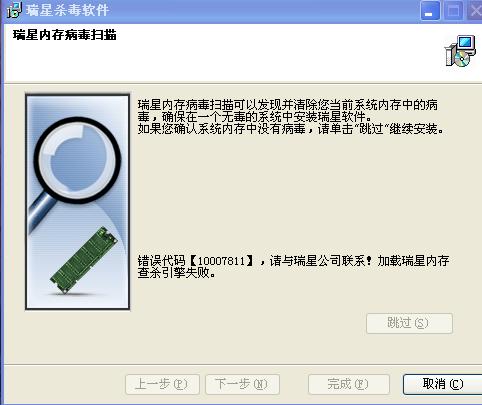This screenshot has width=482, height=405.
Task: Close the installer with the title bar X
Action: click(475, 11)
